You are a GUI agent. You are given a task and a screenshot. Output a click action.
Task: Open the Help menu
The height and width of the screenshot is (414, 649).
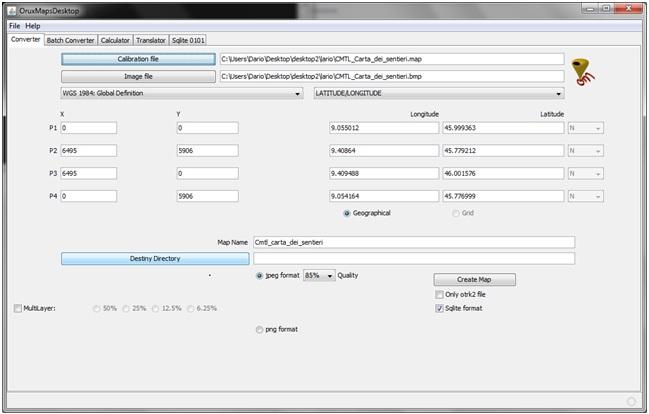coord(33,26)
